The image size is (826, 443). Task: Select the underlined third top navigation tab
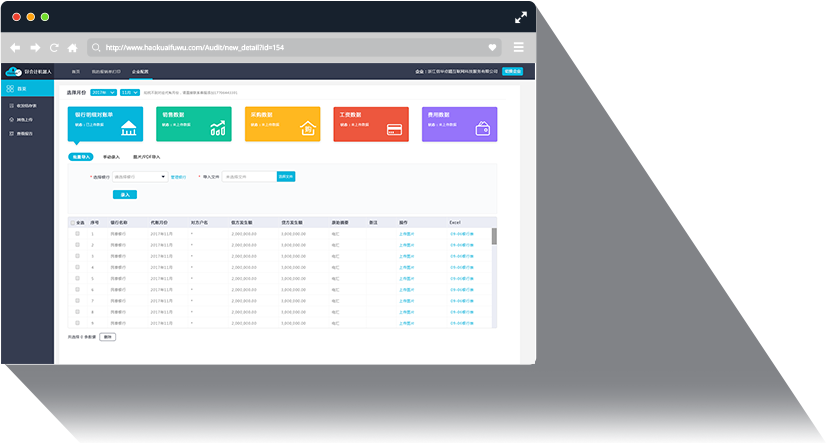click(140, 72)
